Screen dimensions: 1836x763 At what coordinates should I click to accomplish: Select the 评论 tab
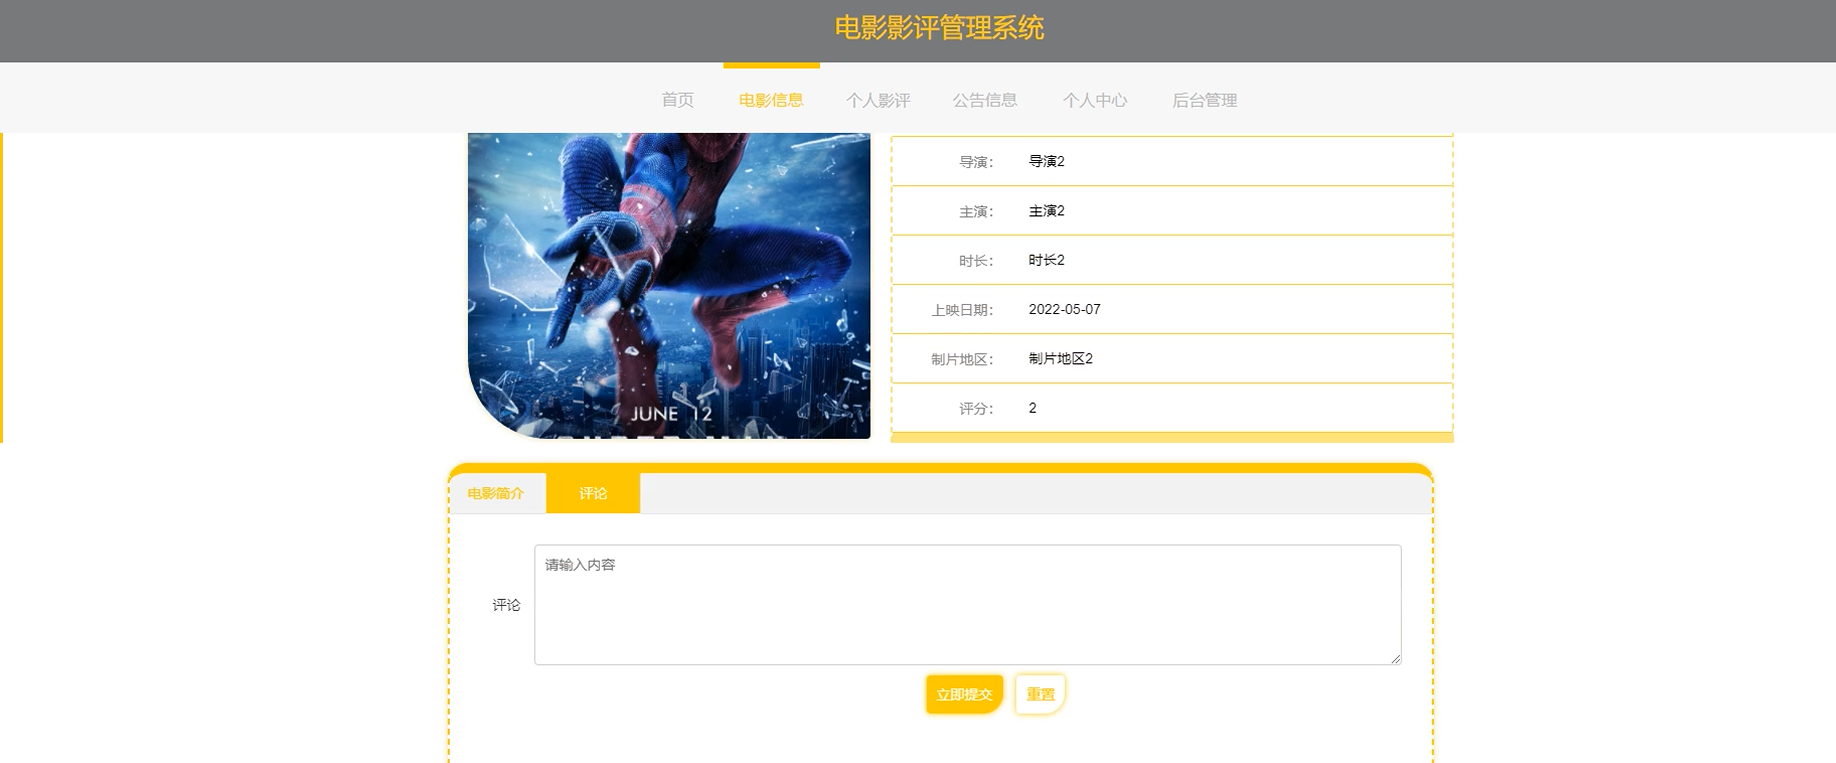click(593, 493)
